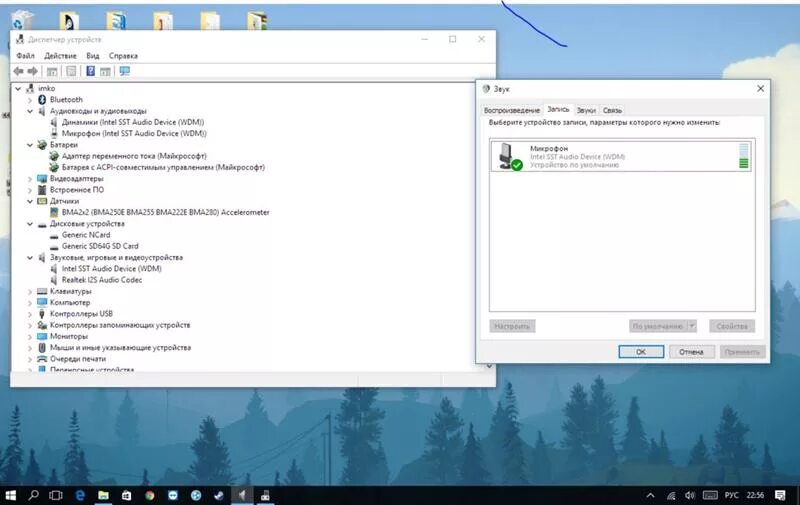Image resolution: width=800 pixels, height=505 pixels.
Task: Open the Действие menu
Action: pyautogui.click(x=60, y=56)
